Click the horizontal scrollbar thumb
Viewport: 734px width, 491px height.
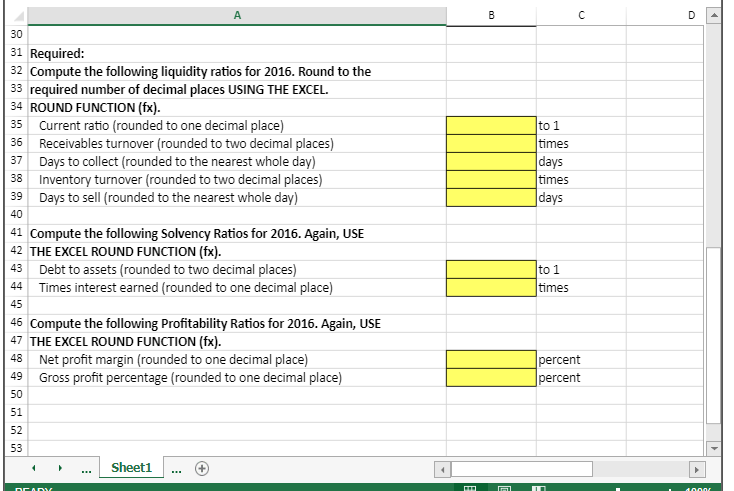coord(522,469)
